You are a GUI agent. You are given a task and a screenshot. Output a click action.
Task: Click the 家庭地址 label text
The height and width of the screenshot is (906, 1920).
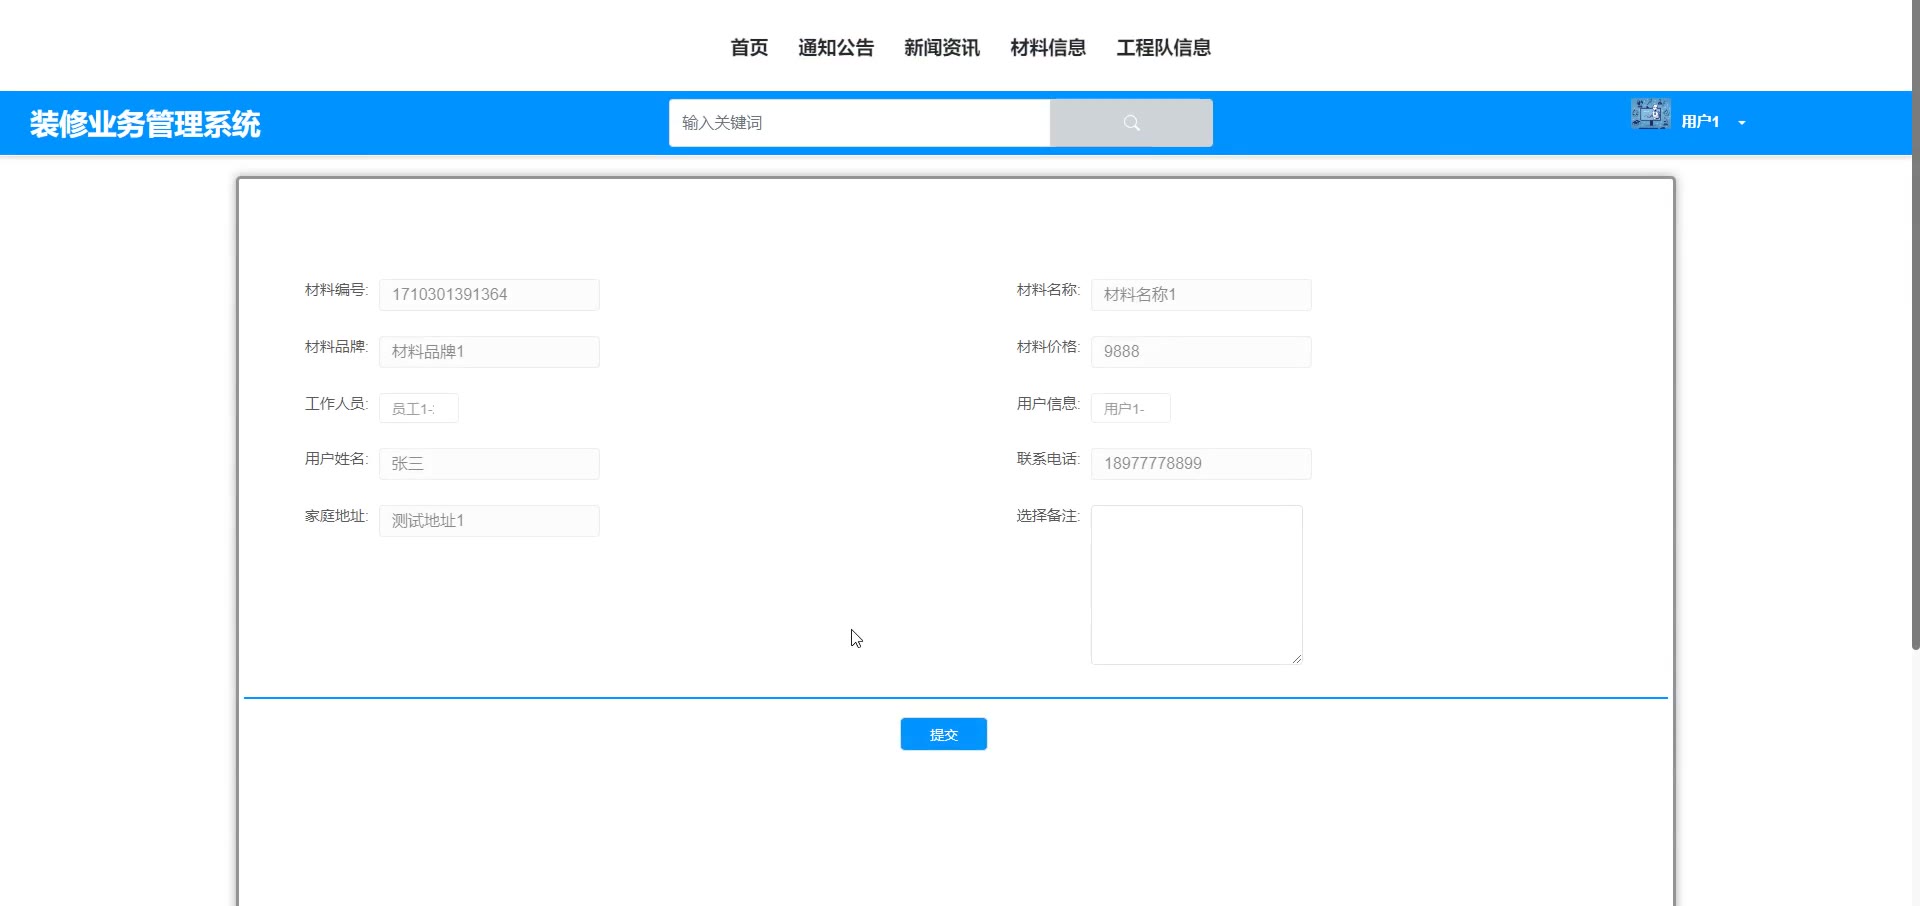pos(336,516)
